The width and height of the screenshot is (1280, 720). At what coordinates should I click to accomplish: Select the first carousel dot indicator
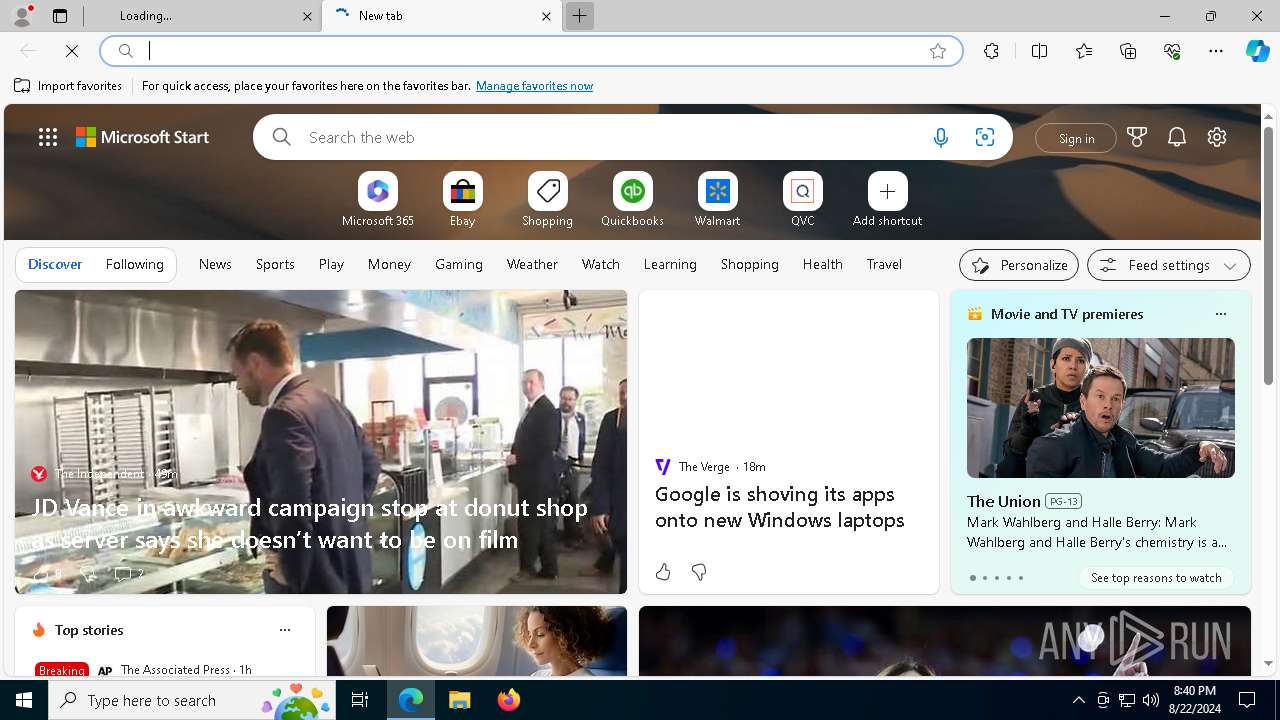tap(973, 578)
